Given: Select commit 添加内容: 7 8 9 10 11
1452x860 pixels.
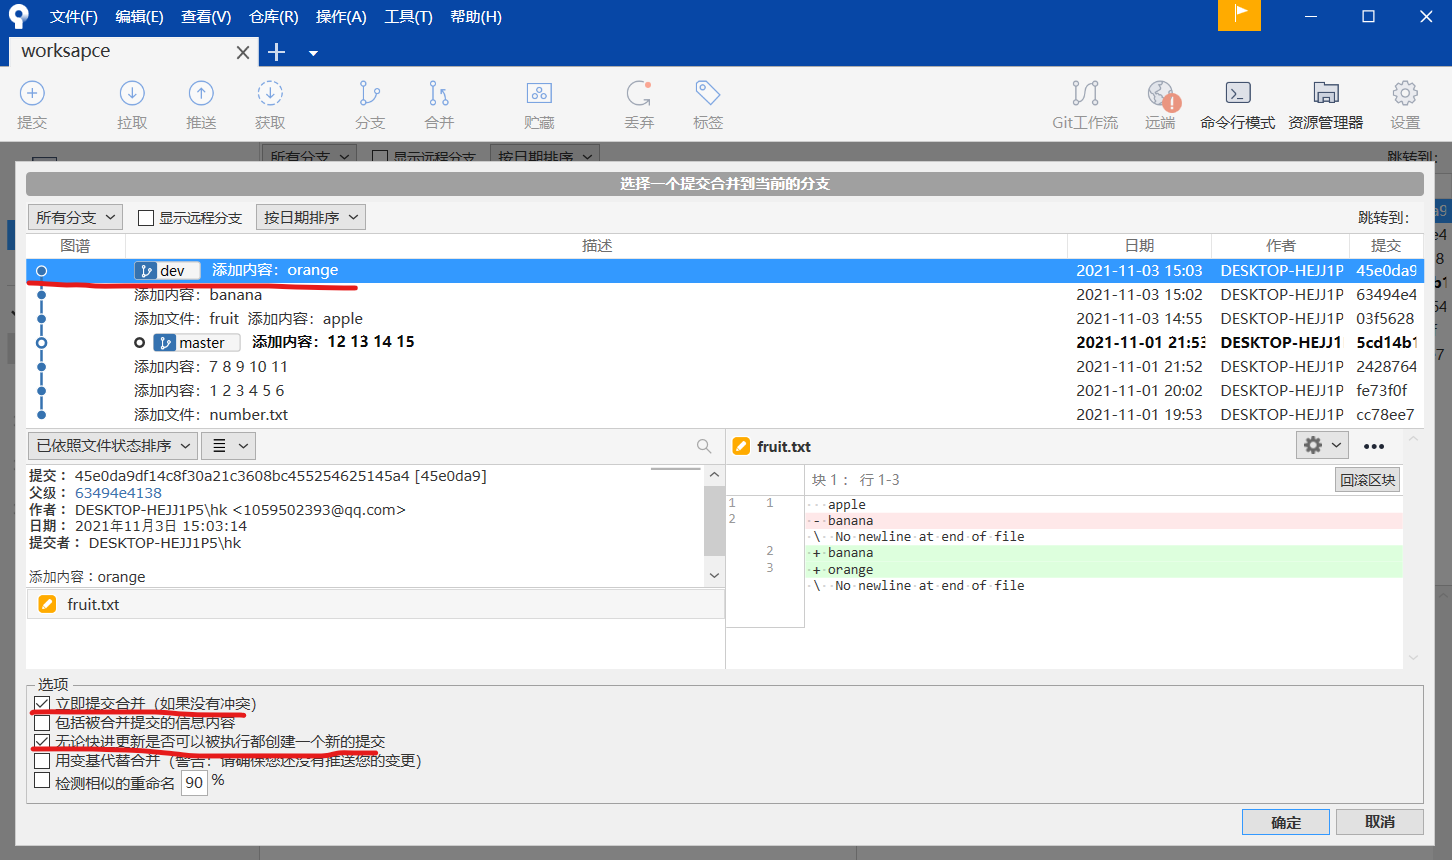Looking at the screenshot, I should coord(725,367).
